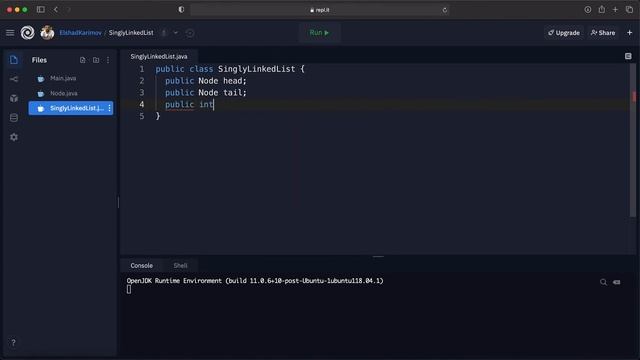
Task: Select the Files sidebar icon
Action: click(13, 60)
